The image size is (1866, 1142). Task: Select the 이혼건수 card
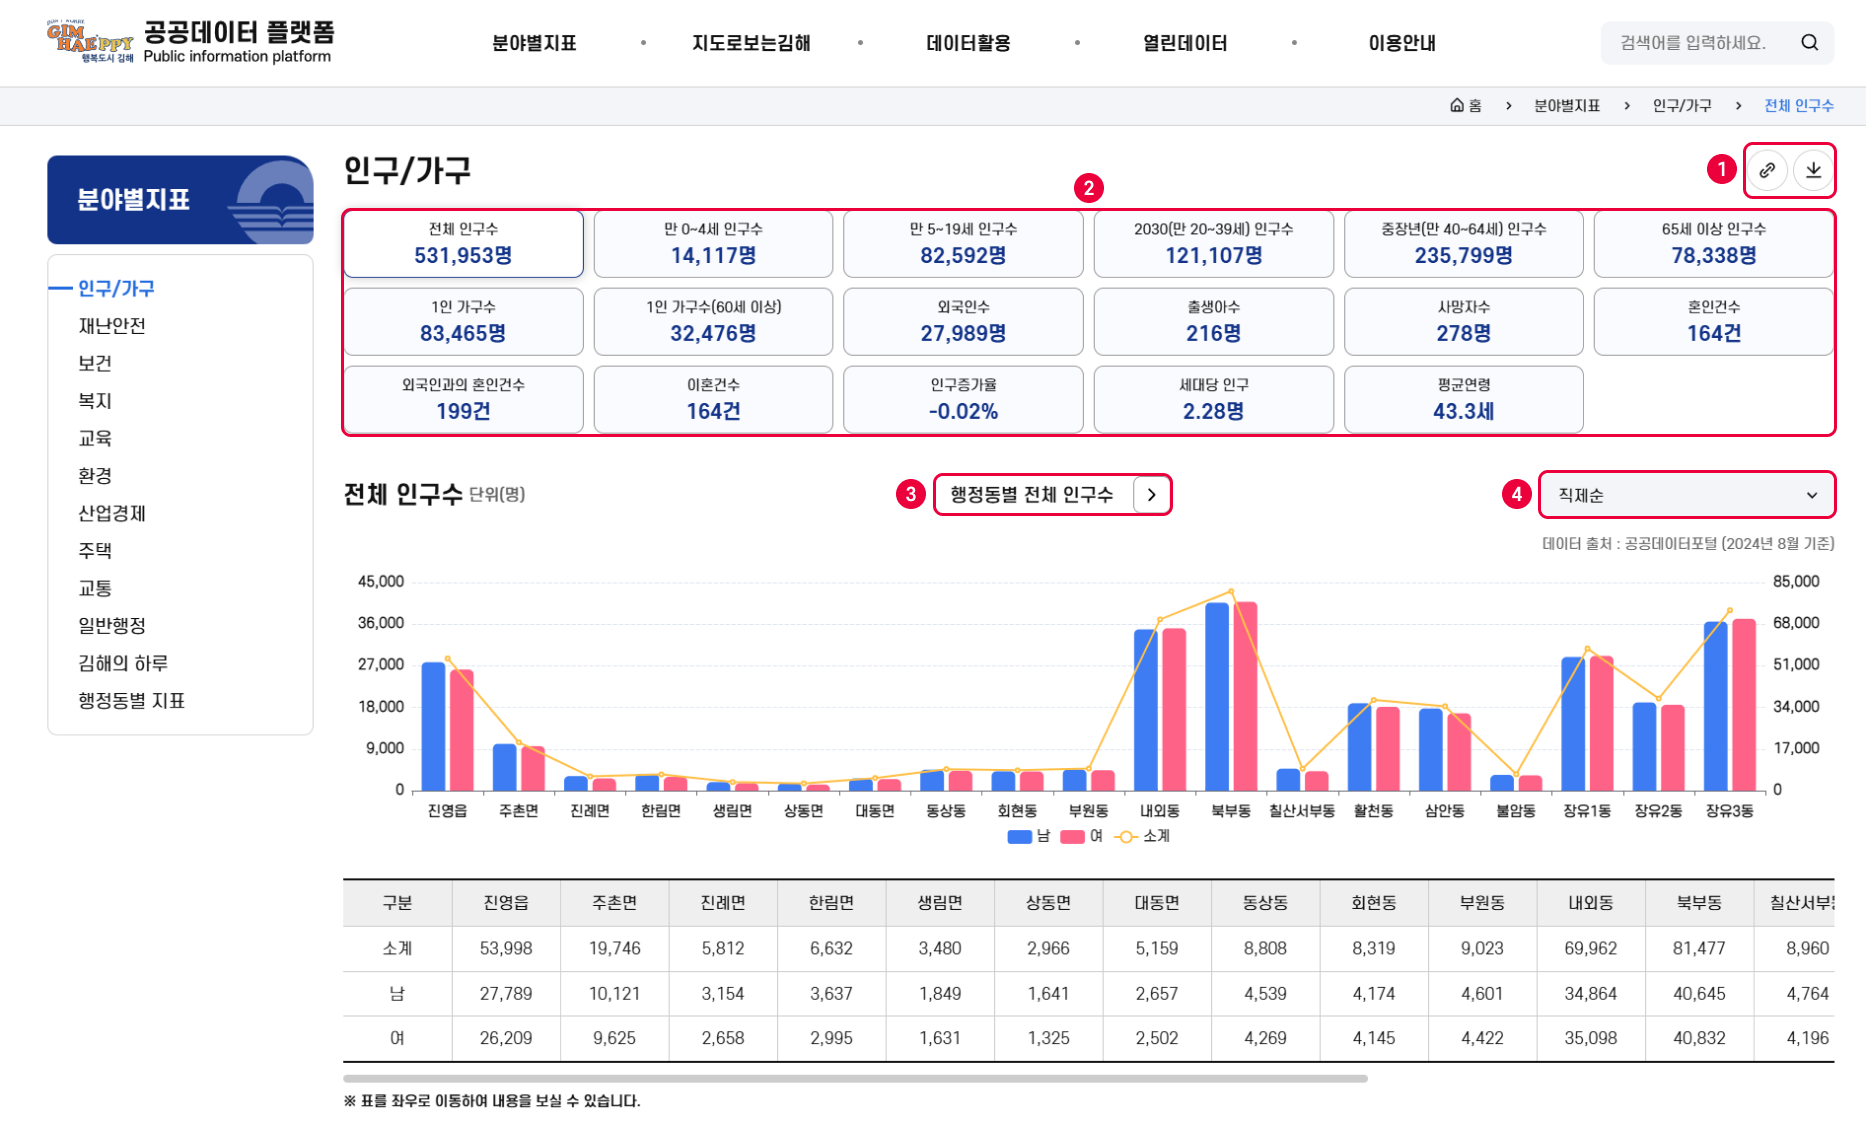(713, 399)
